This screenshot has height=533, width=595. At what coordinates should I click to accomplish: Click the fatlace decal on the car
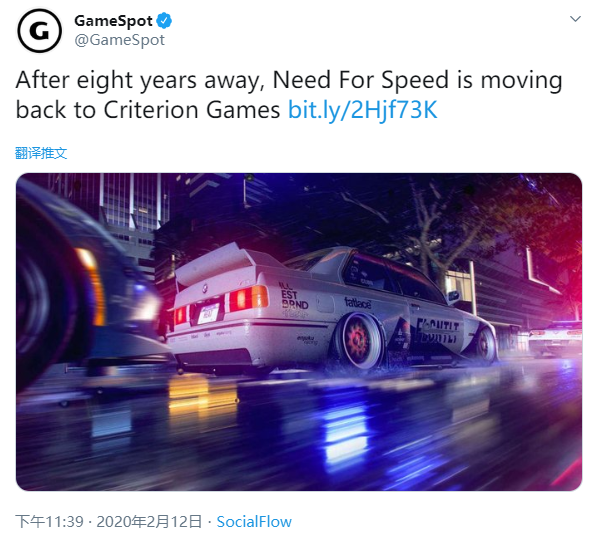357,303
